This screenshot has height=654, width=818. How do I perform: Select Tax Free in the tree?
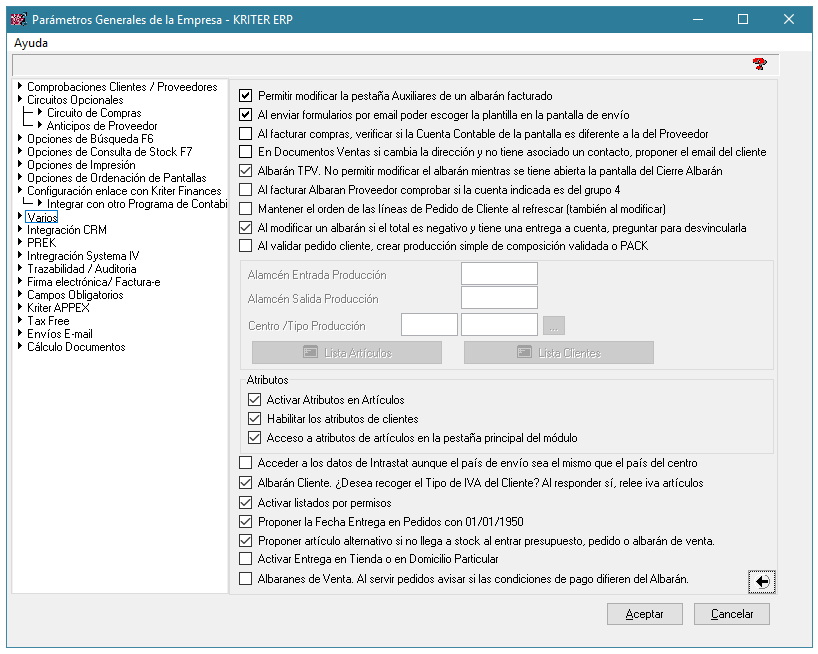[48, 321]
